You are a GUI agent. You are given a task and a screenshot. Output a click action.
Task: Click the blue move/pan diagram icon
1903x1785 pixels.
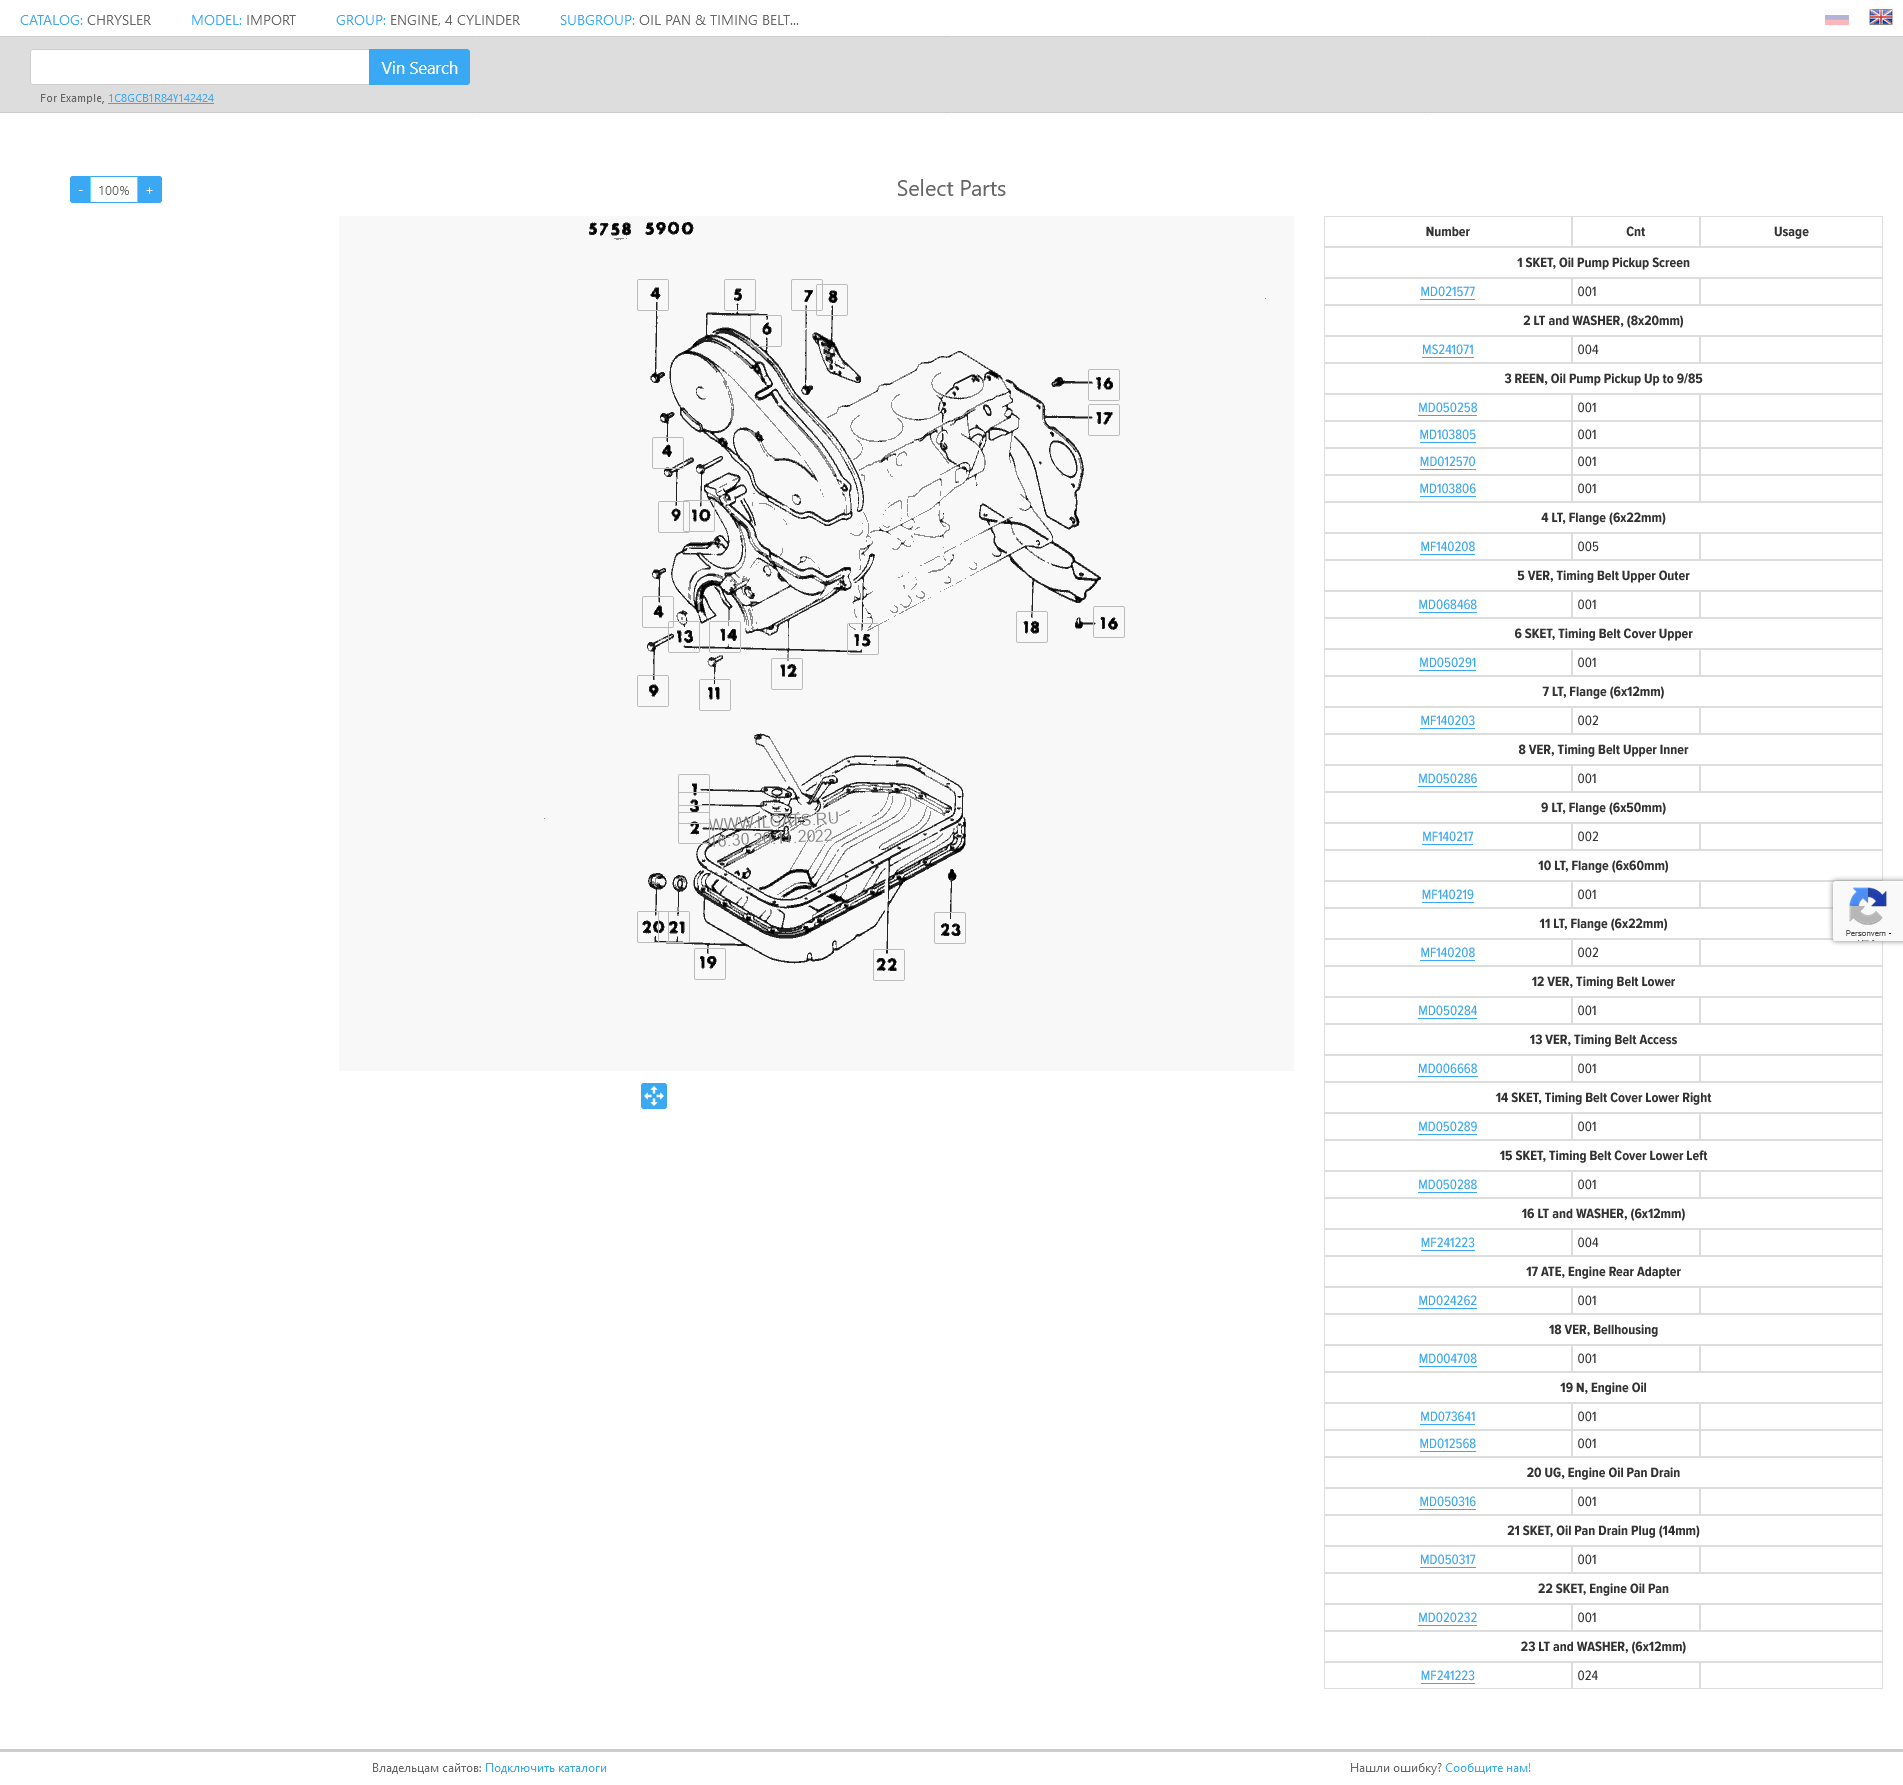click(x=654, y=1096)
